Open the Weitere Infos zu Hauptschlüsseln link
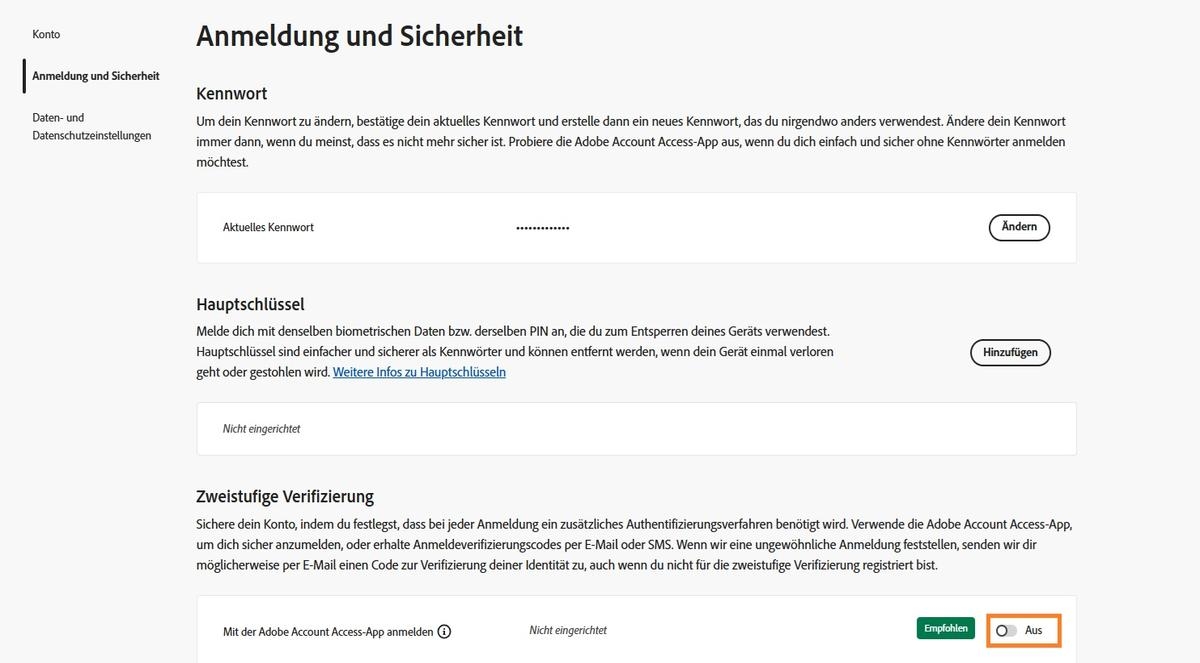Image resolution: width=1200 pixels, height=663 pixels. point(418,371)
